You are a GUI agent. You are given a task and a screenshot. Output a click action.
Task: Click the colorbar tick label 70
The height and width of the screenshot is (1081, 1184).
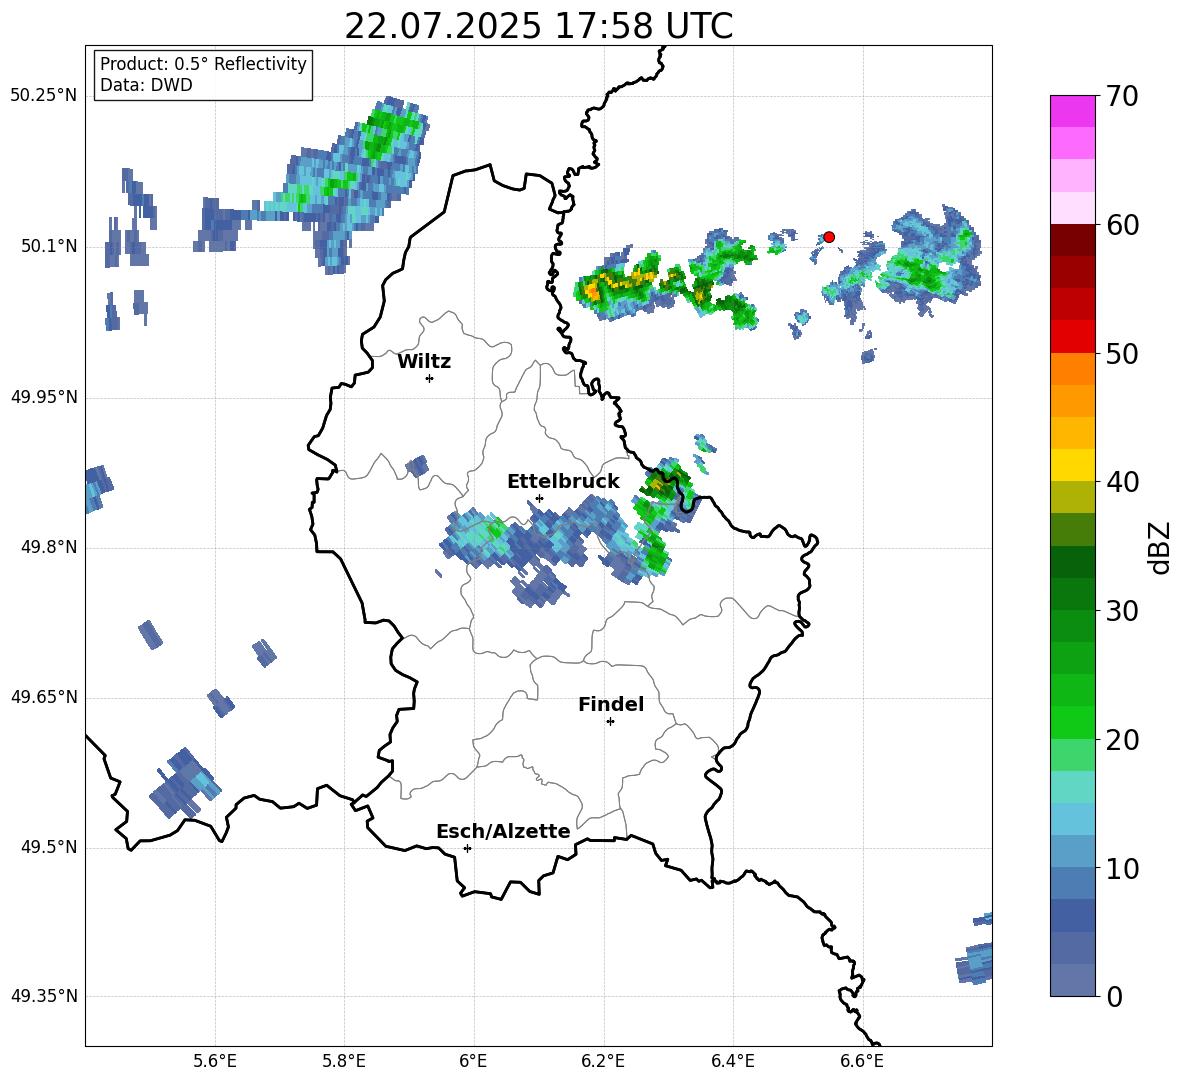pos(1122,97)
